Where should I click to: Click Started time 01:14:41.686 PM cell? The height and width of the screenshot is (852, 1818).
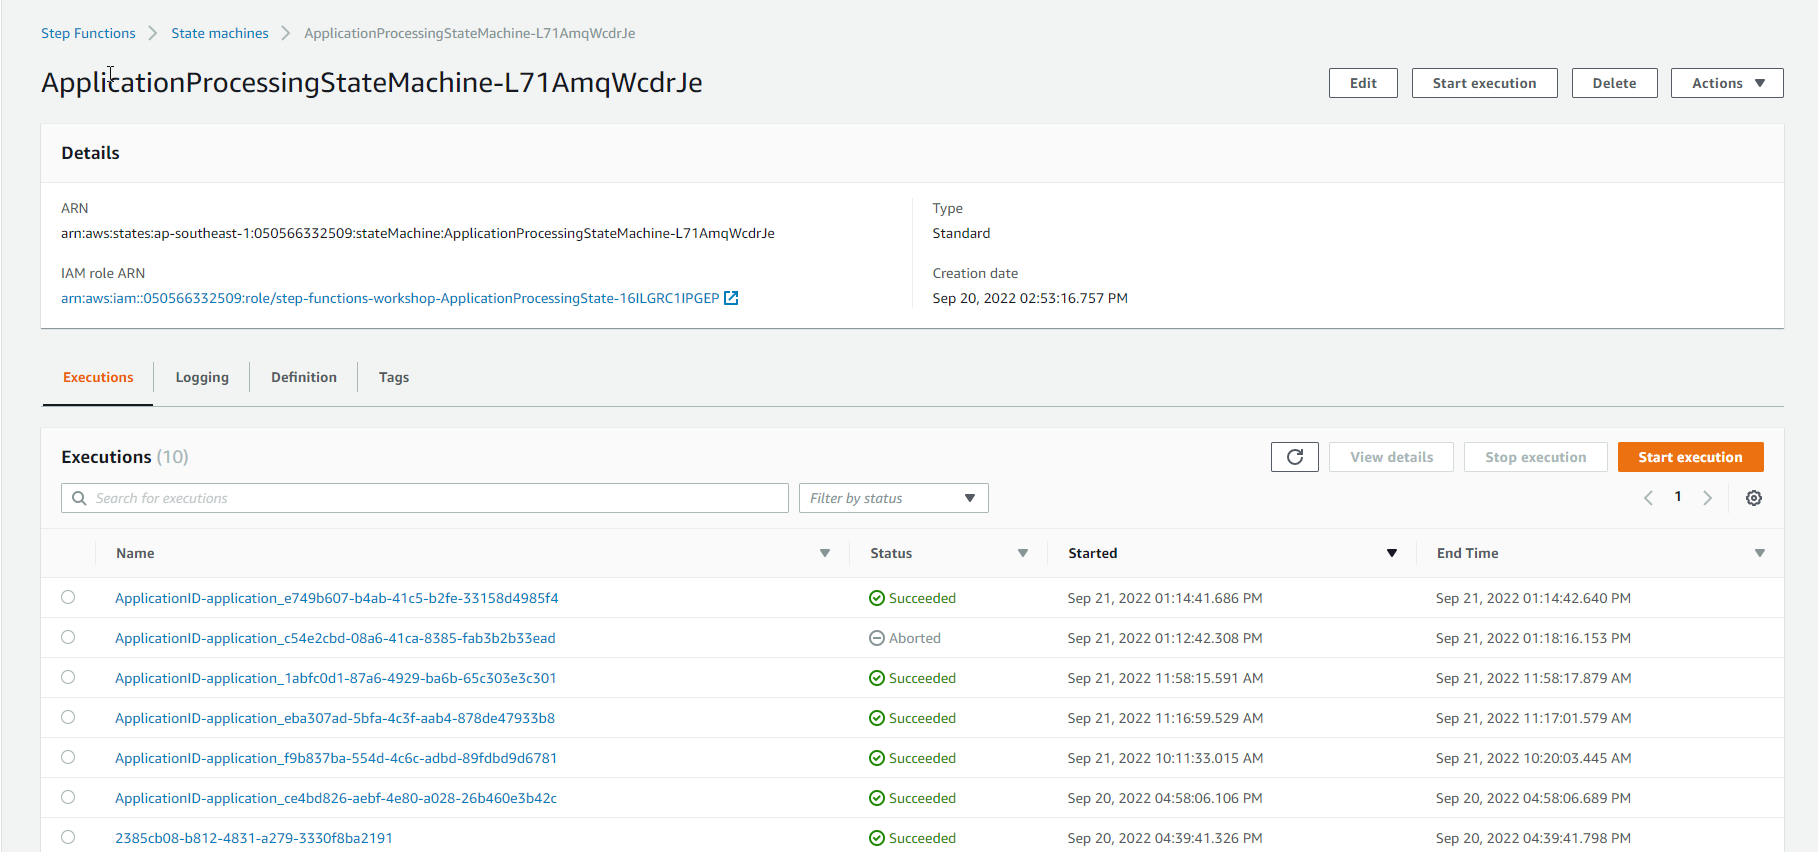point(1165,598)
